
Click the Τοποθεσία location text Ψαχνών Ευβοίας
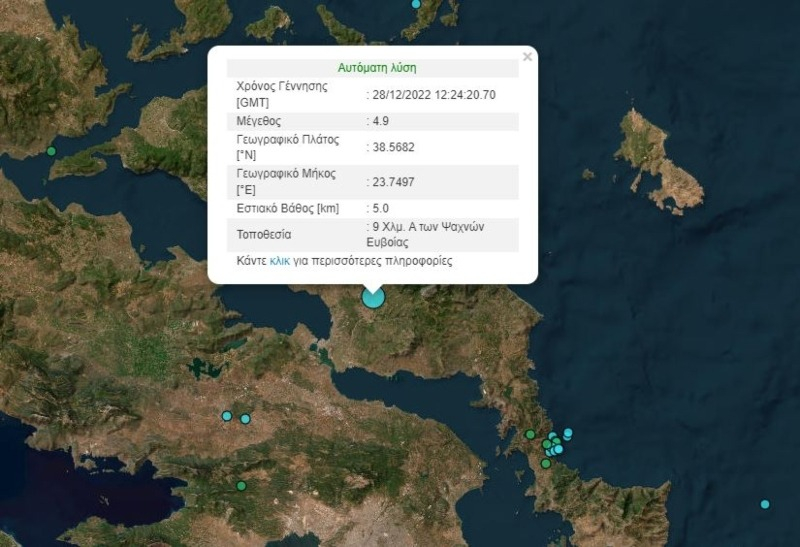click(x=426, y=234)
